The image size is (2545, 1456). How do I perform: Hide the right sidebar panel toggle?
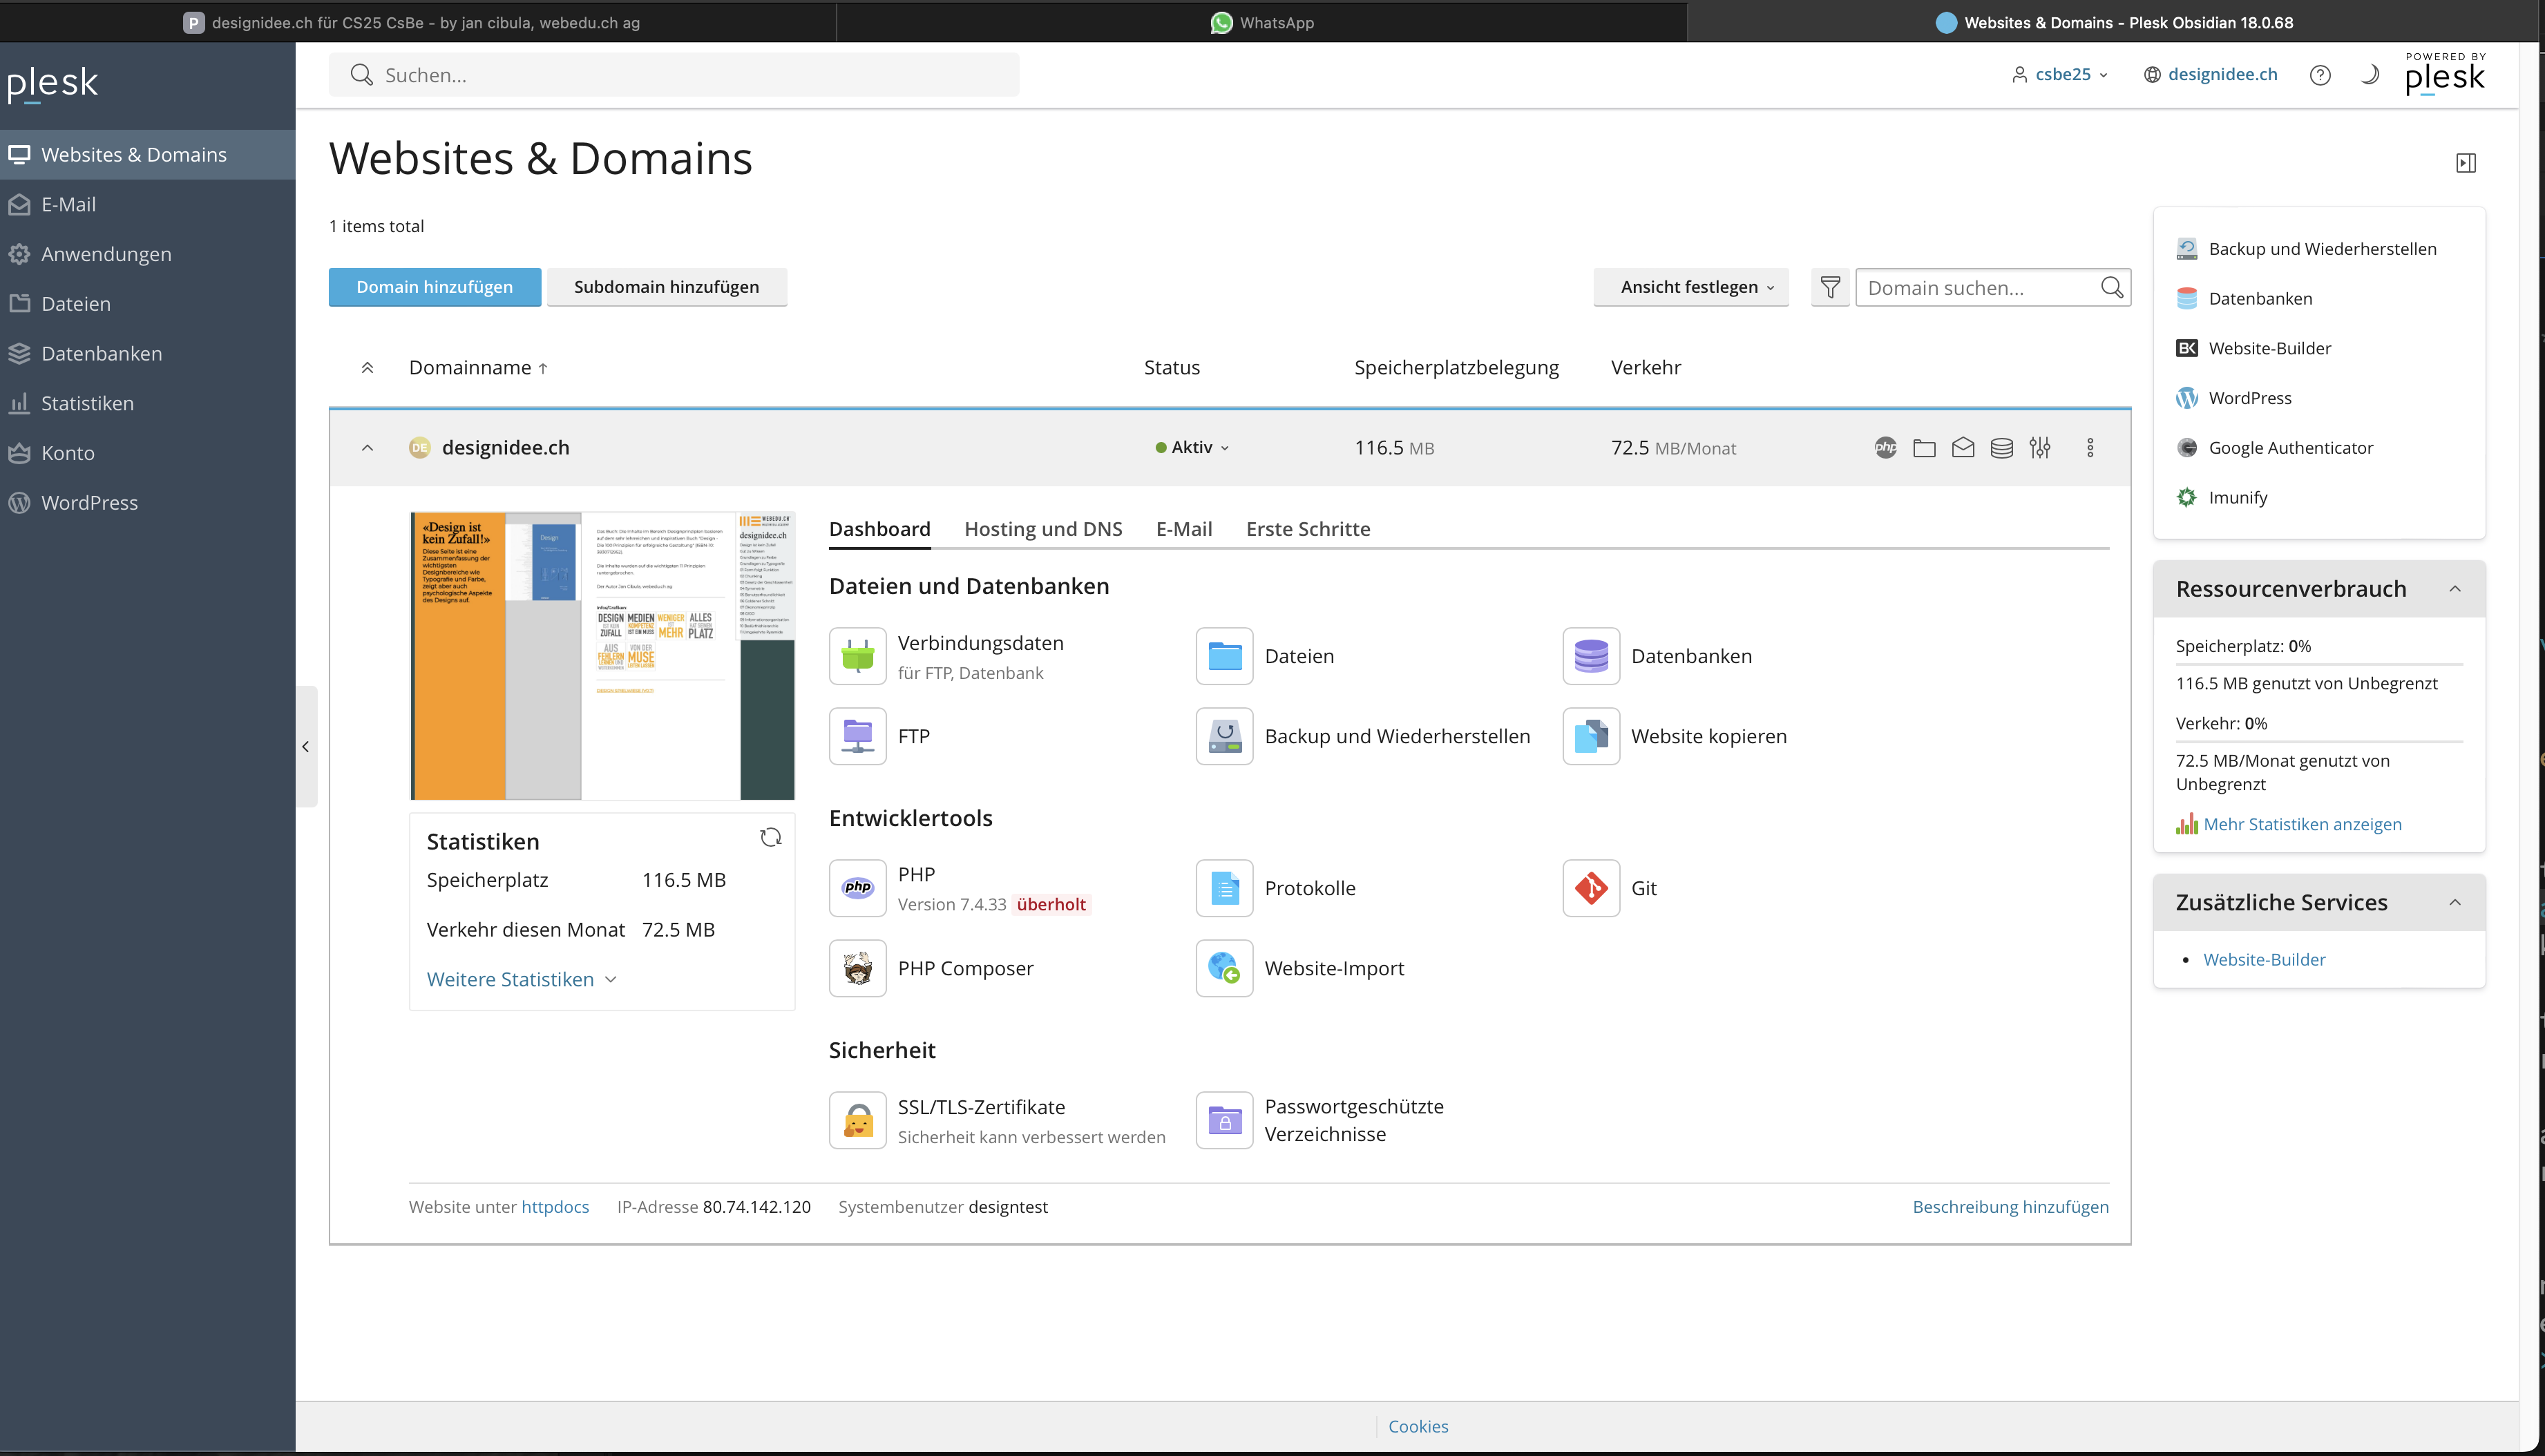point(2465,163)
